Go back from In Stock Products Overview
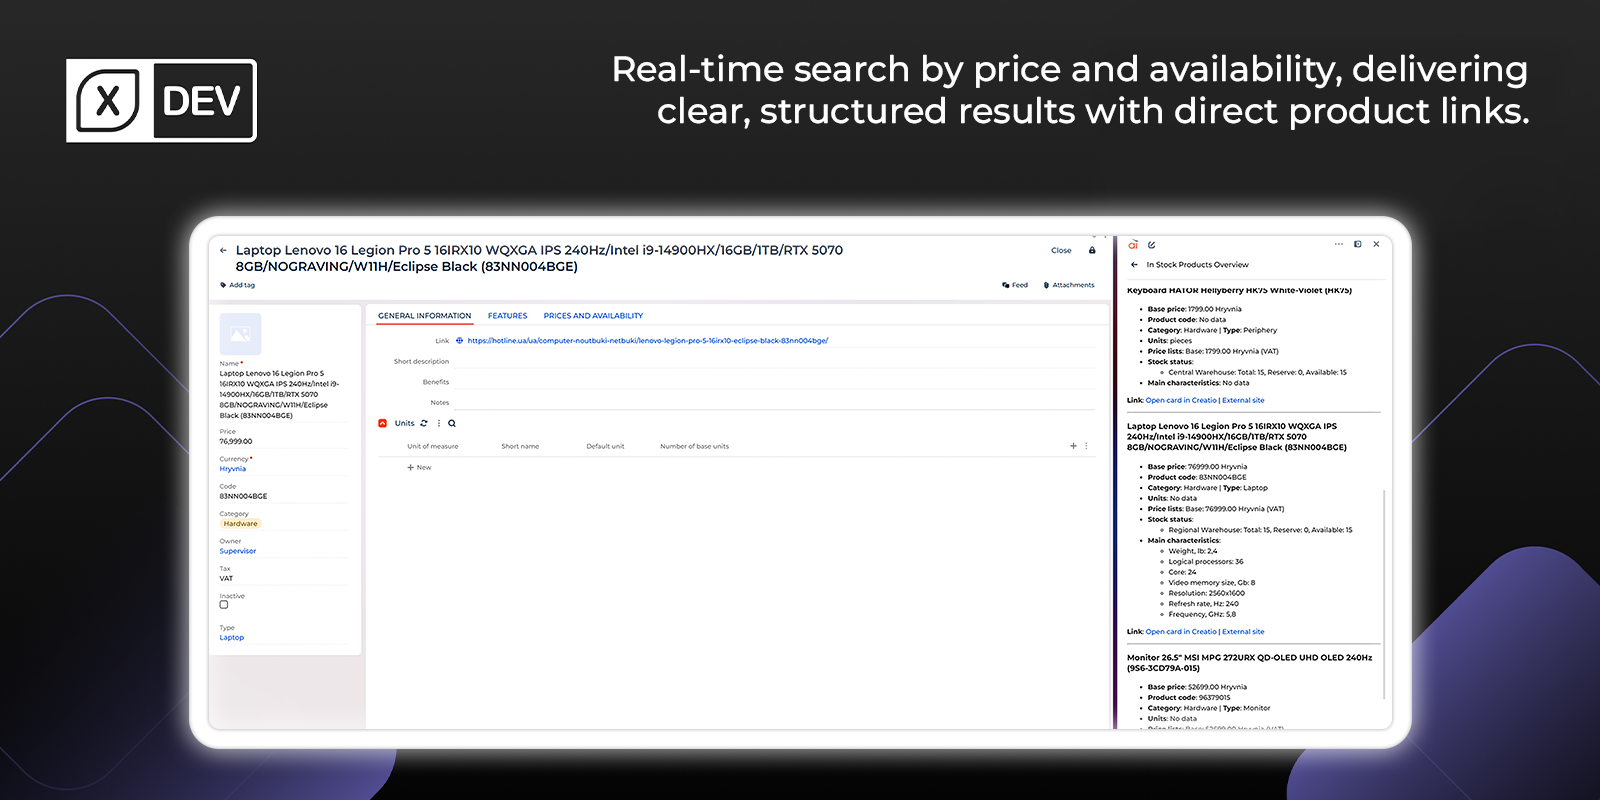 coord(1134,265)
